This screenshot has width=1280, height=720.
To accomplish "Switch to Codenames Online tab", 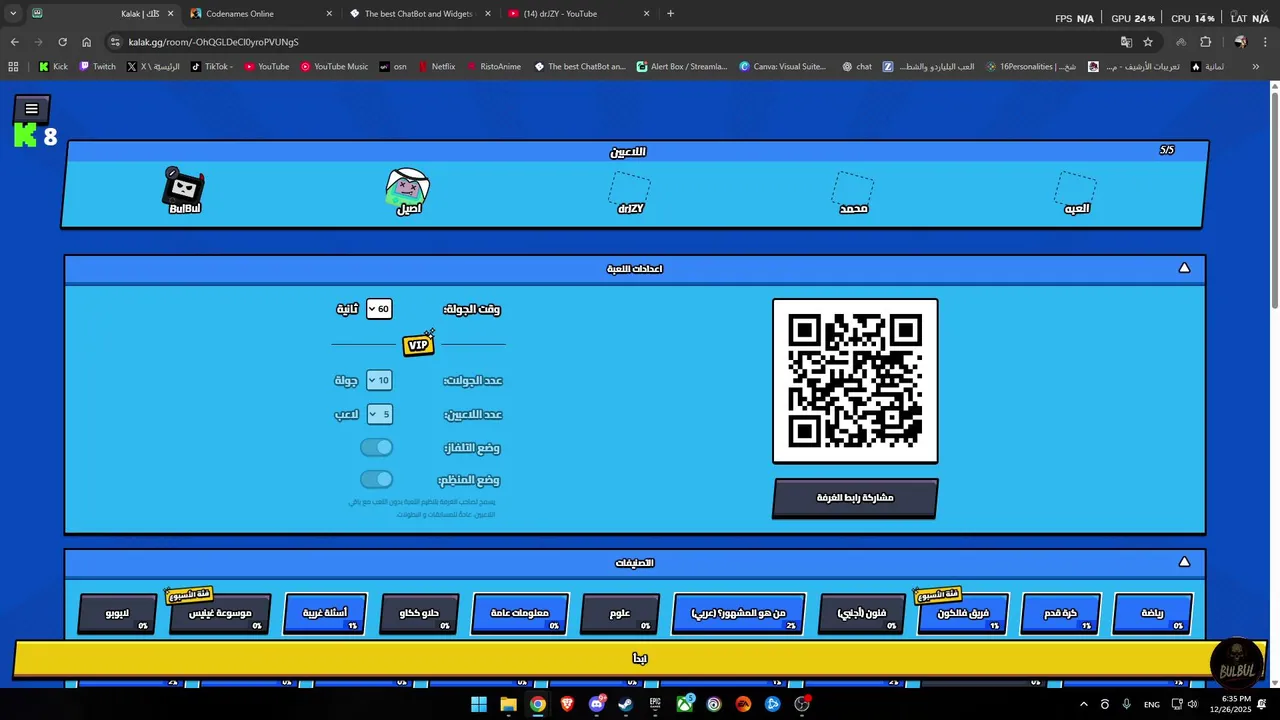I will tap(260, 14).
